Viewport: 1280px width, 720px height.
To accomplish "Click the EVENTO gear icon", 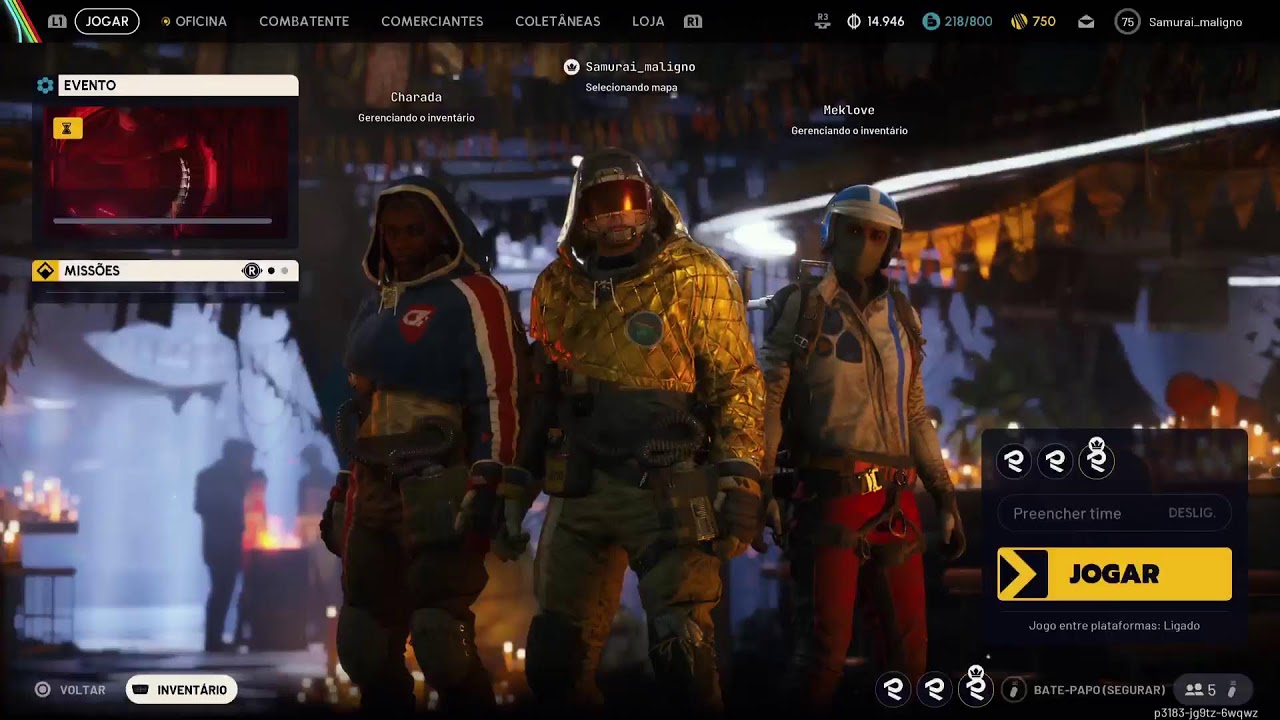I will click(x=45, y=86).
